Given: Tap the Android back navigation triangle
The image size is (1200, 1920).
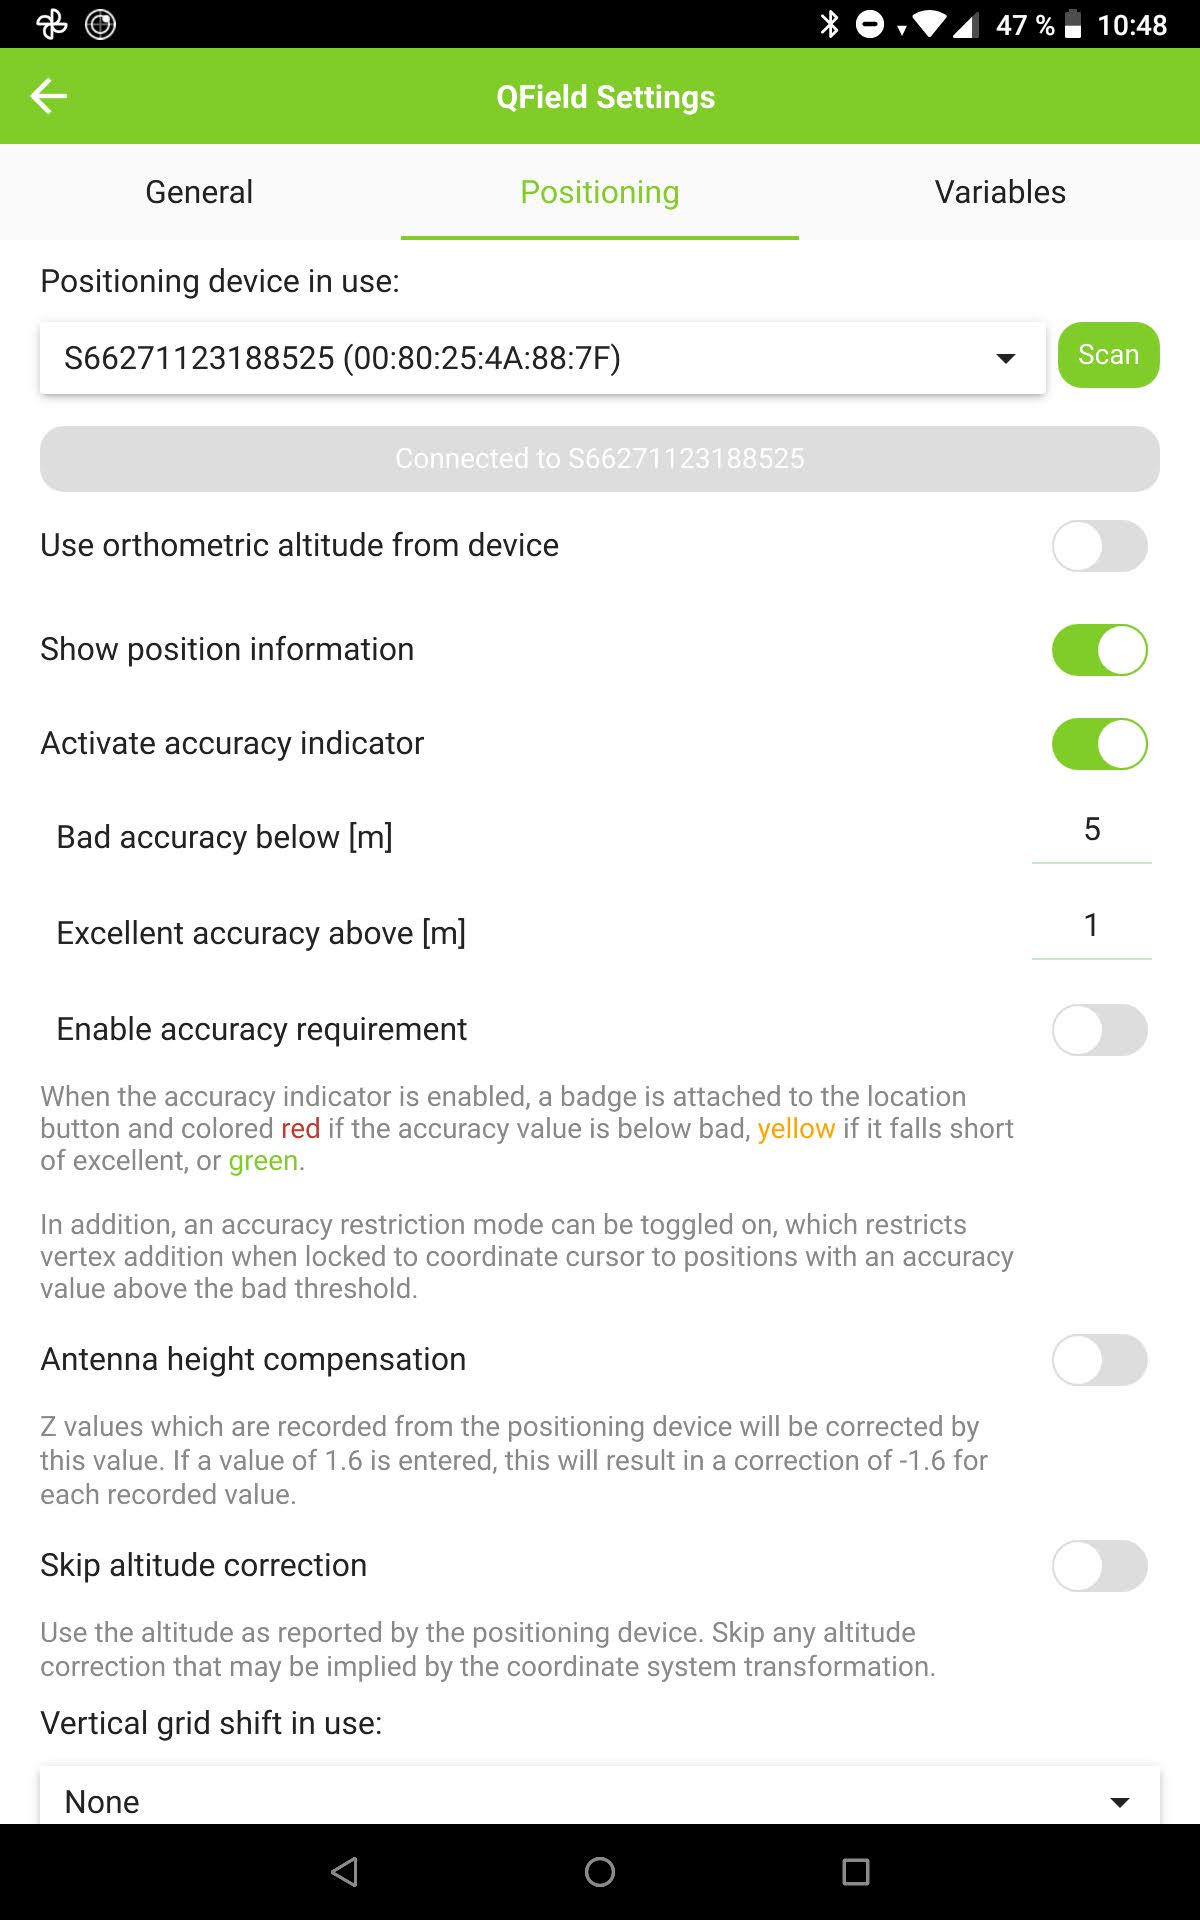Looking at the screenshot, I should point(344,1871).
